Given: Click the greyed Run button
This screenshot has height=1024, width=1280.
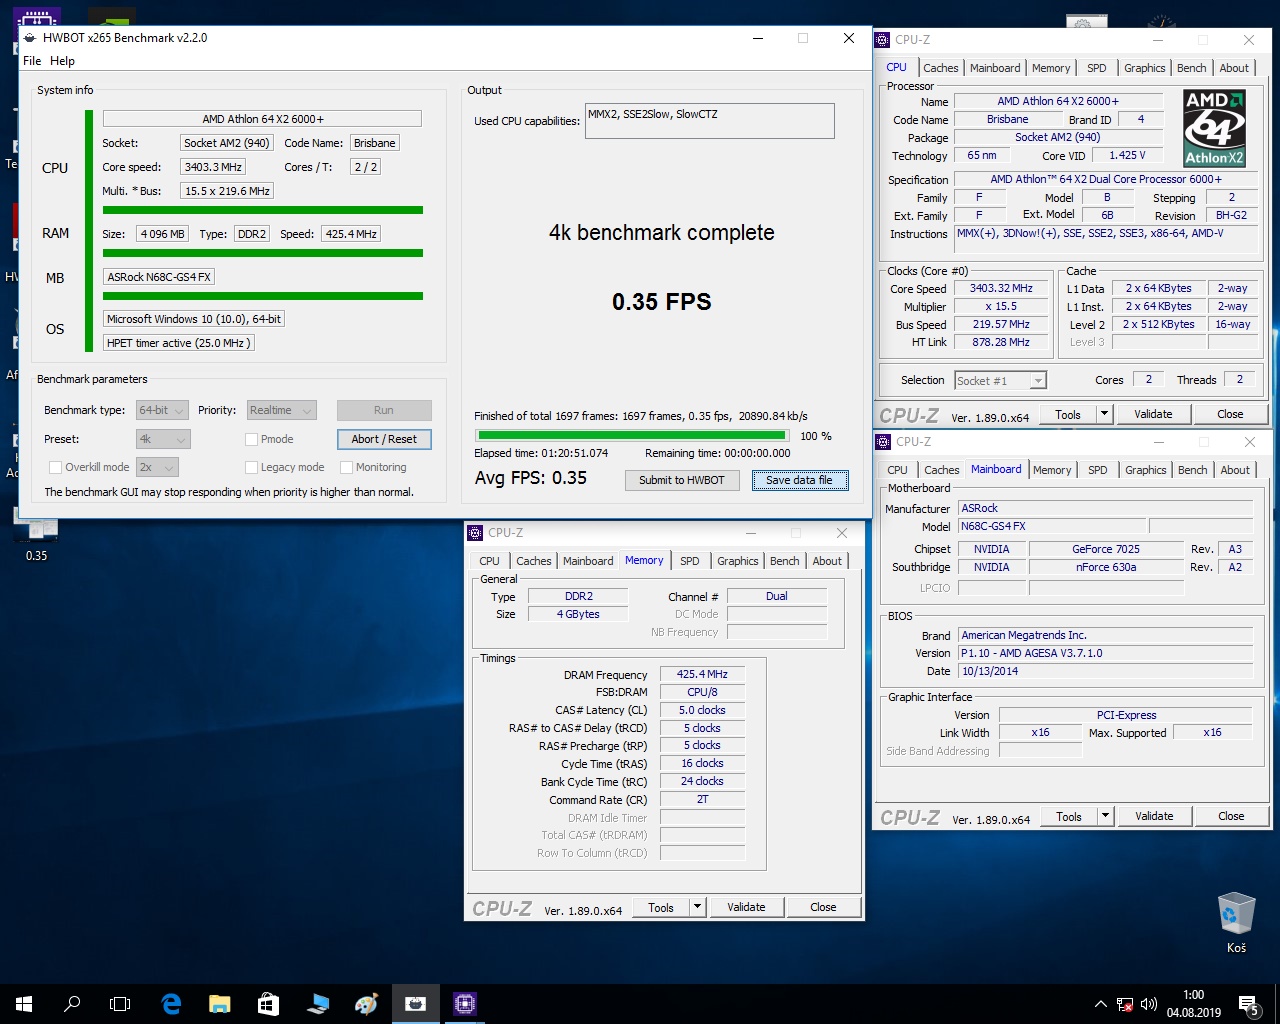Looking at the screenshot, I should pos(384,410).
